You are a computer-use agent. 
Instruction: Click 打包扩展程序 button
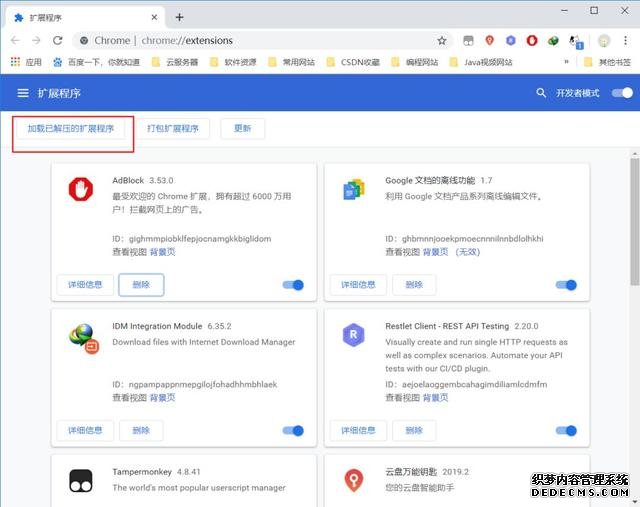pos(173,129)
